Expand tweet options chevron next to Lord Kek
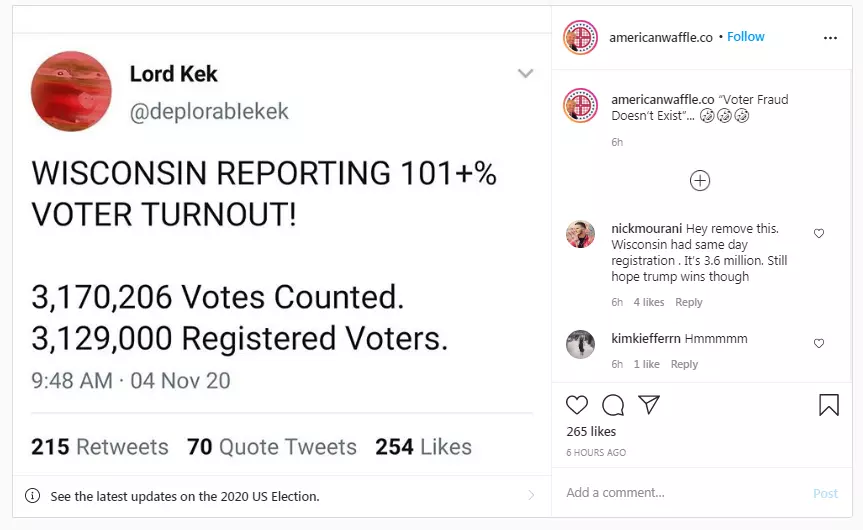 point(526,73)
